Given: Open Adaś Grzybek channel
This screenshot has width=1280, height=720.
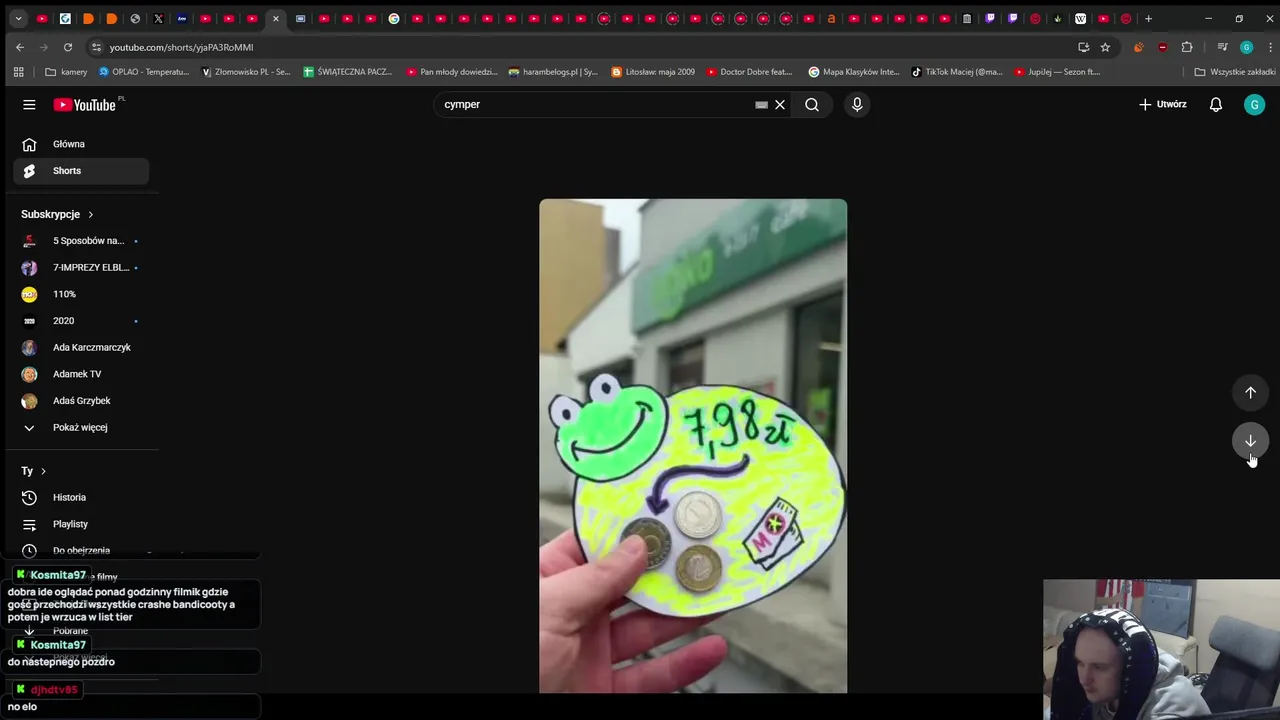Looking at the screenshot, I should 81,401.
